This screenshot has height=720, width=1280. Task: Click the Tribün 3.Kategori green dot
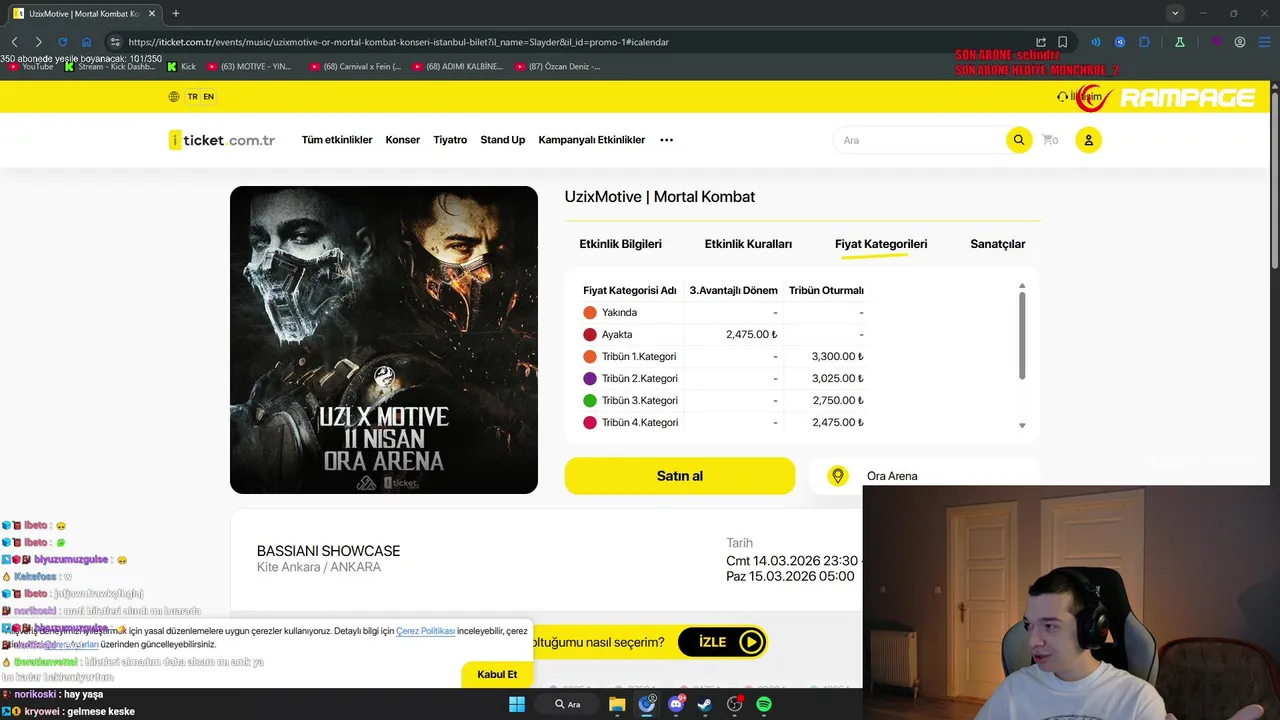590,401
